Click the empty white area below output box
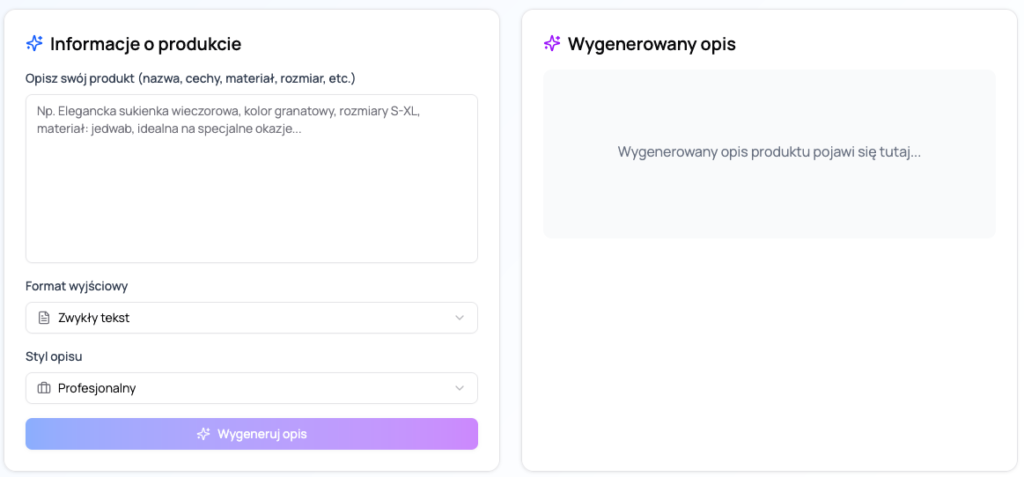Viewport: 1024px width, 477px height. coord(768,350)
